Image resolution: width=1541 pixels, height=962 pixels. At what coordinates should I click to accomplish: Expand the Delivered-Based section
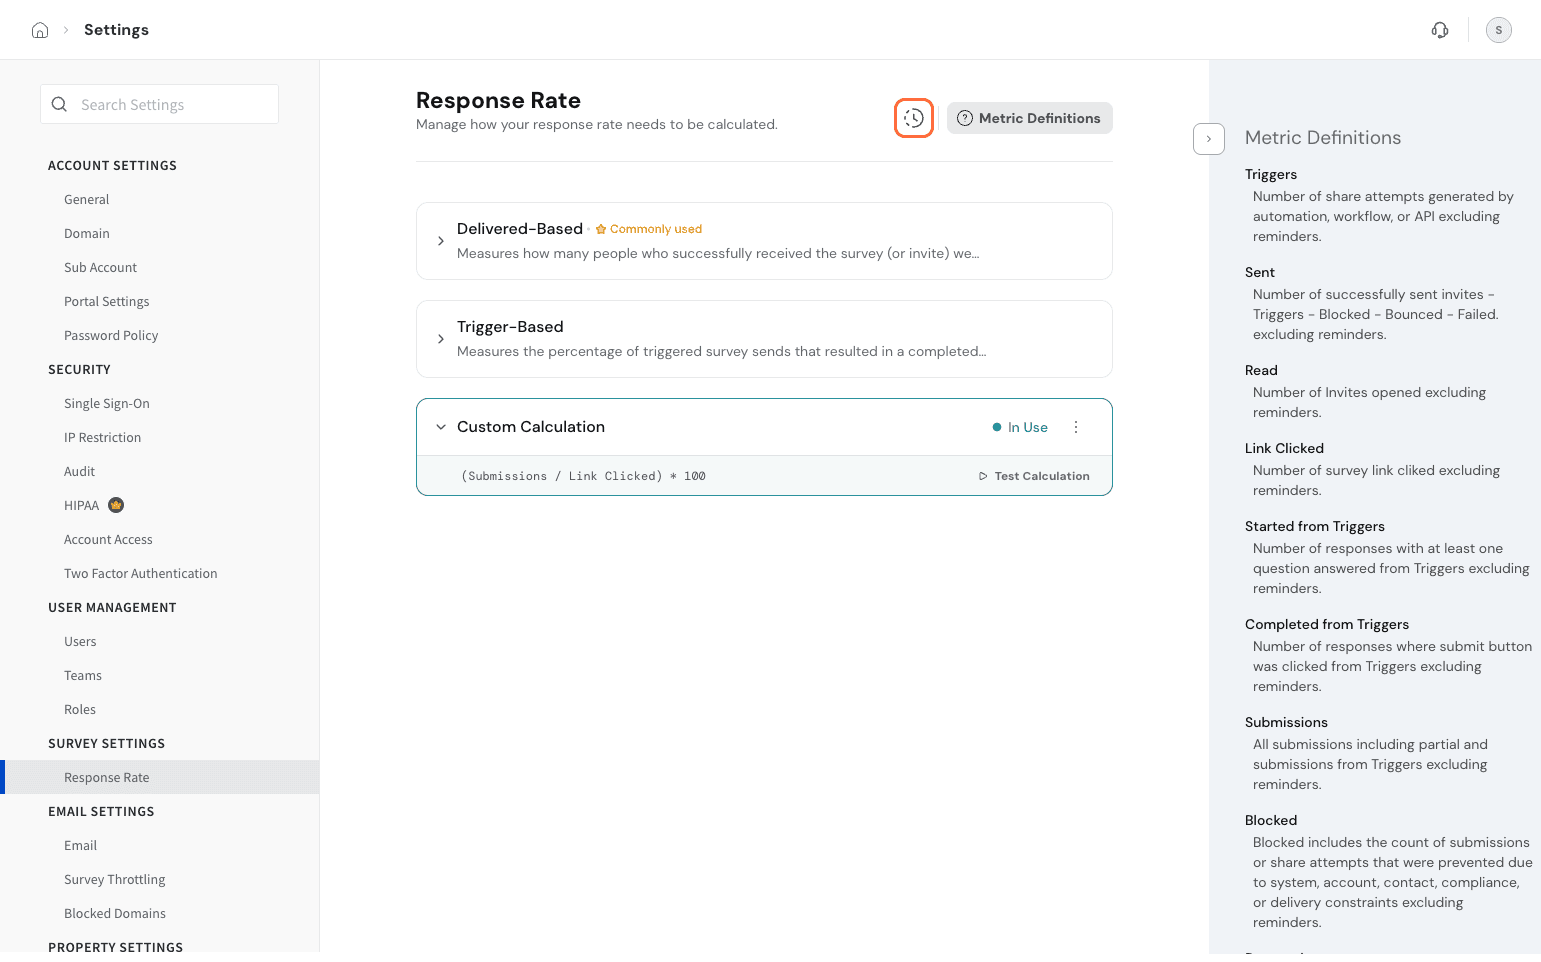pyautogui.click(x=441, y=241)
